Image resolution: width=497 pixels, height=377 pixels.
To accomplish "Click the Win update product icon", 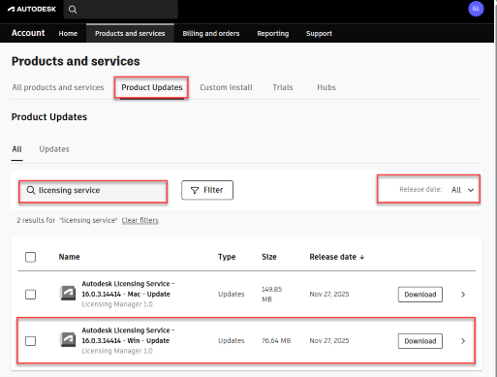I will pos(68,340).
